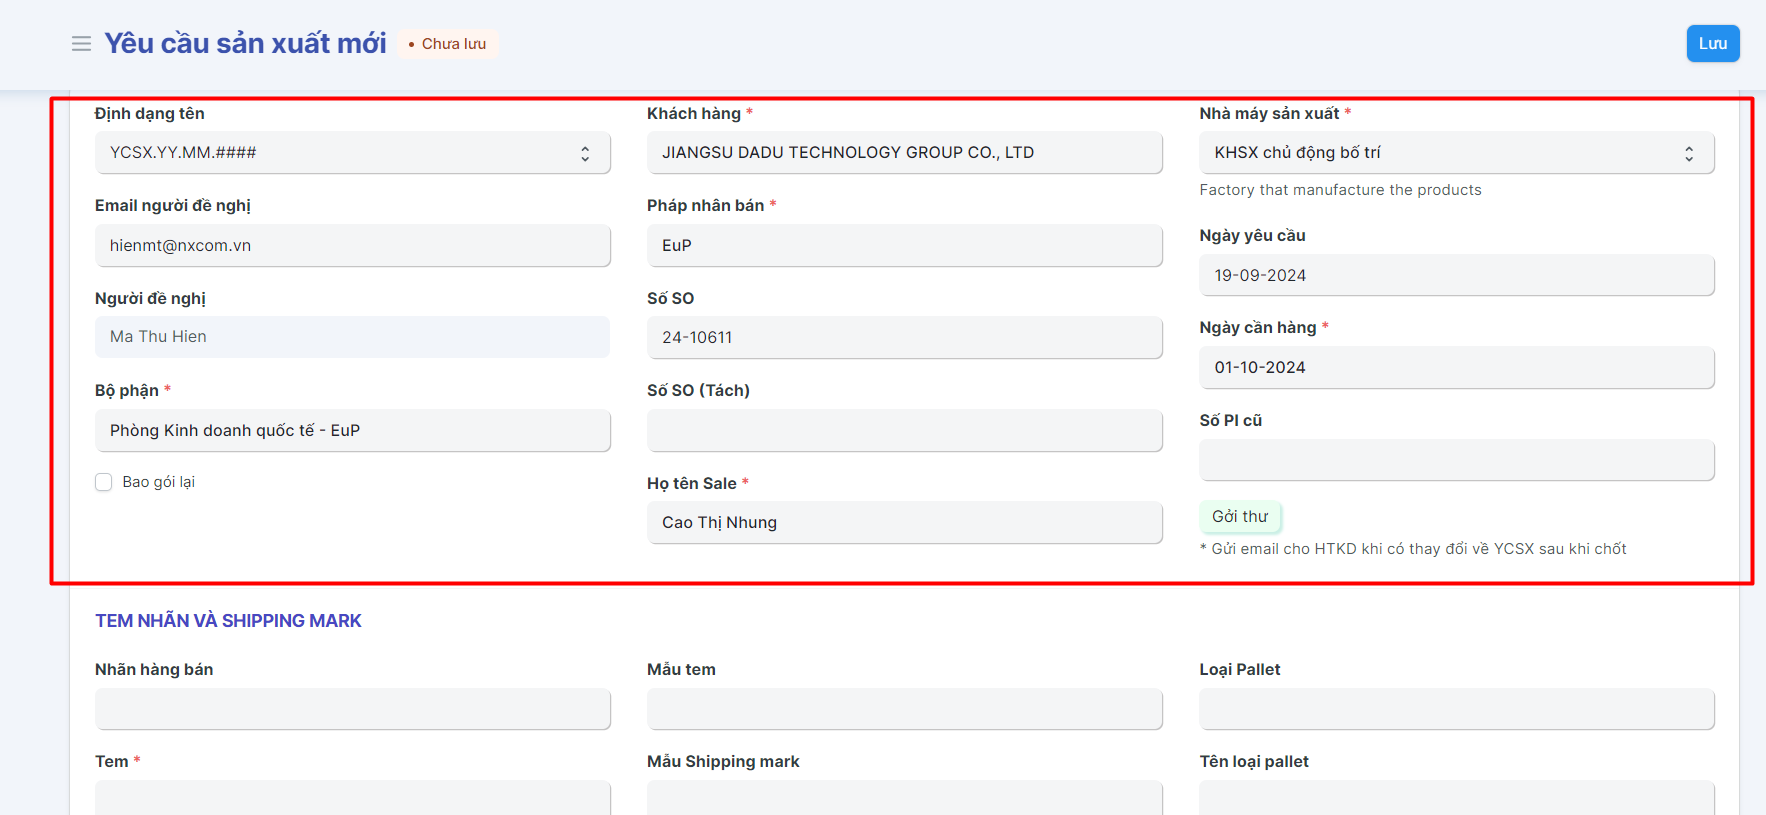This screenshot has width=1766, height=815.
Task: Select the Email người đề nghị field
Action: pos(352,246)
